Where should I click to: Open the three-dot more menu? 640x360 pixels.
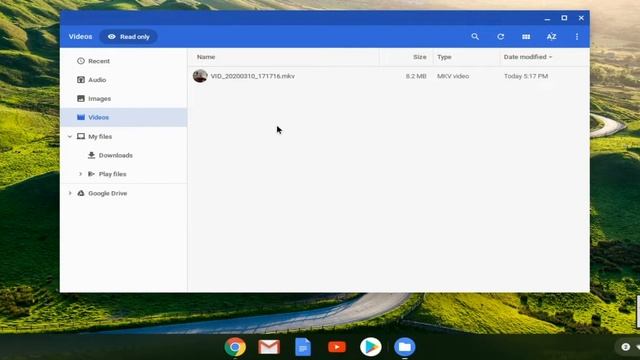(577, 37)
